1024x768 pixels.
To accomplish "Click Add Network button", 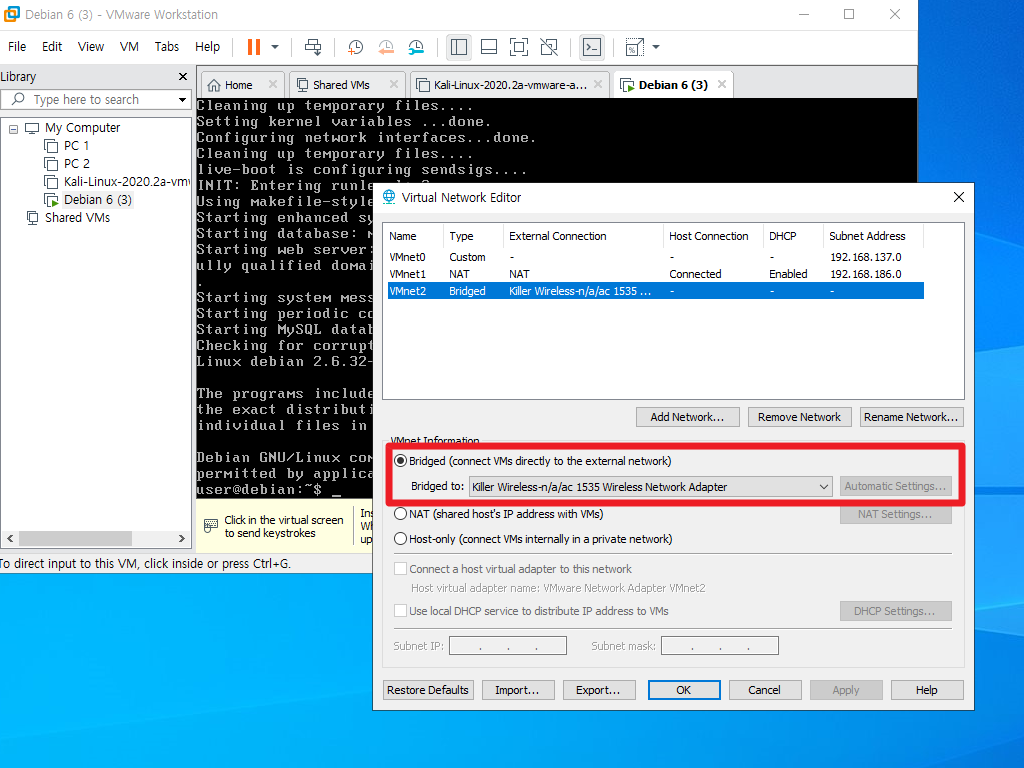I will [687, 417].
